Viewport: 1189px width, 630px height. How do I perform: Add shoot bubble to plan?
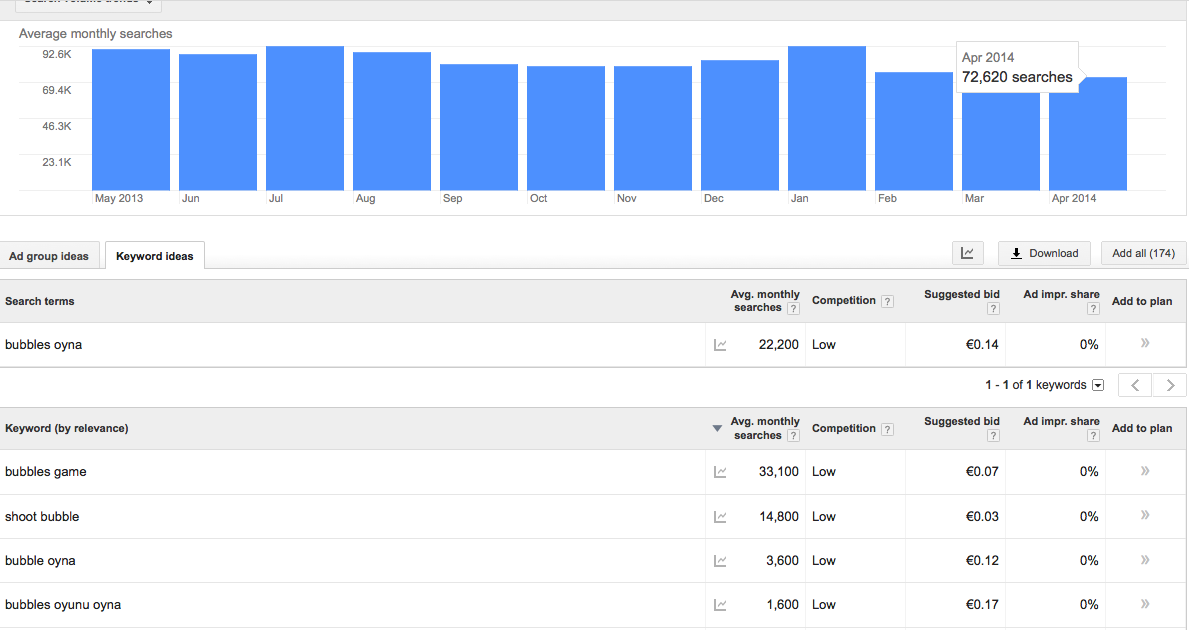(1144, 516)
